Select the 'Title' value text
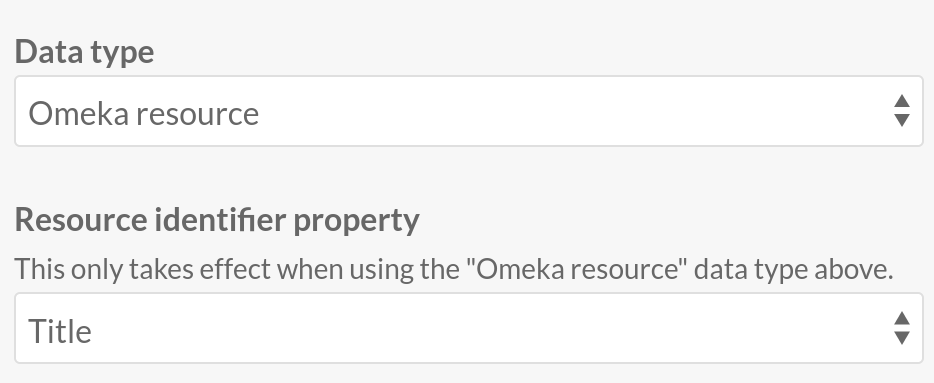The image size is (934, 383). coord(60,331)
